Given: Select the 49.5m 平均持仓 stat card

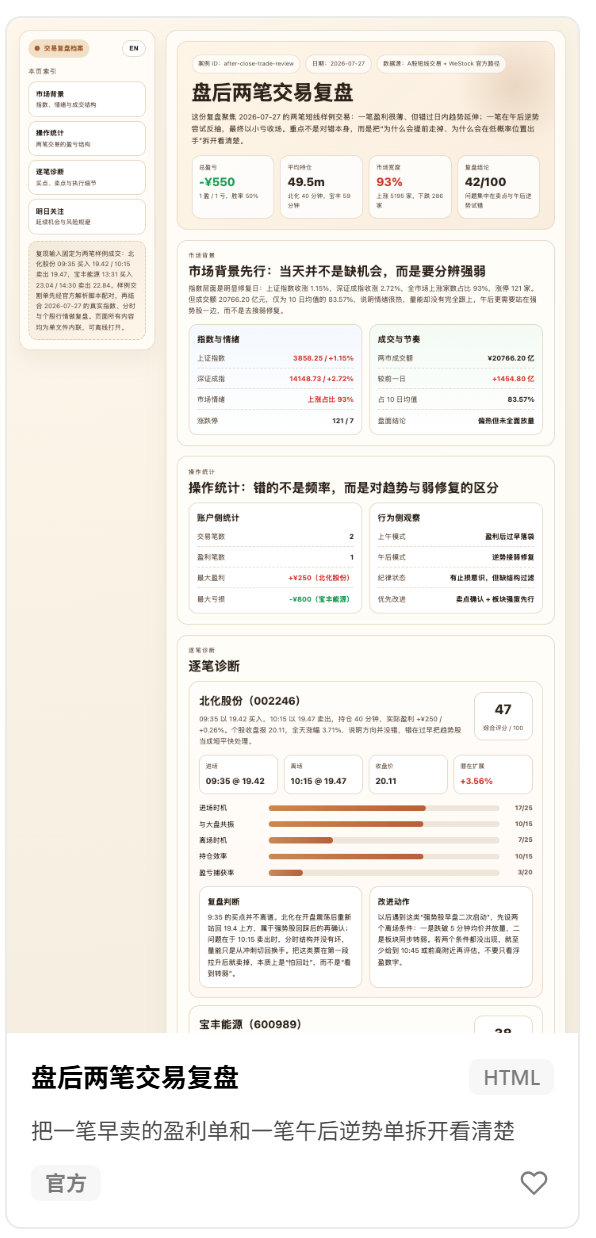Looking at the screenshot, I should (x=322, y=187).
